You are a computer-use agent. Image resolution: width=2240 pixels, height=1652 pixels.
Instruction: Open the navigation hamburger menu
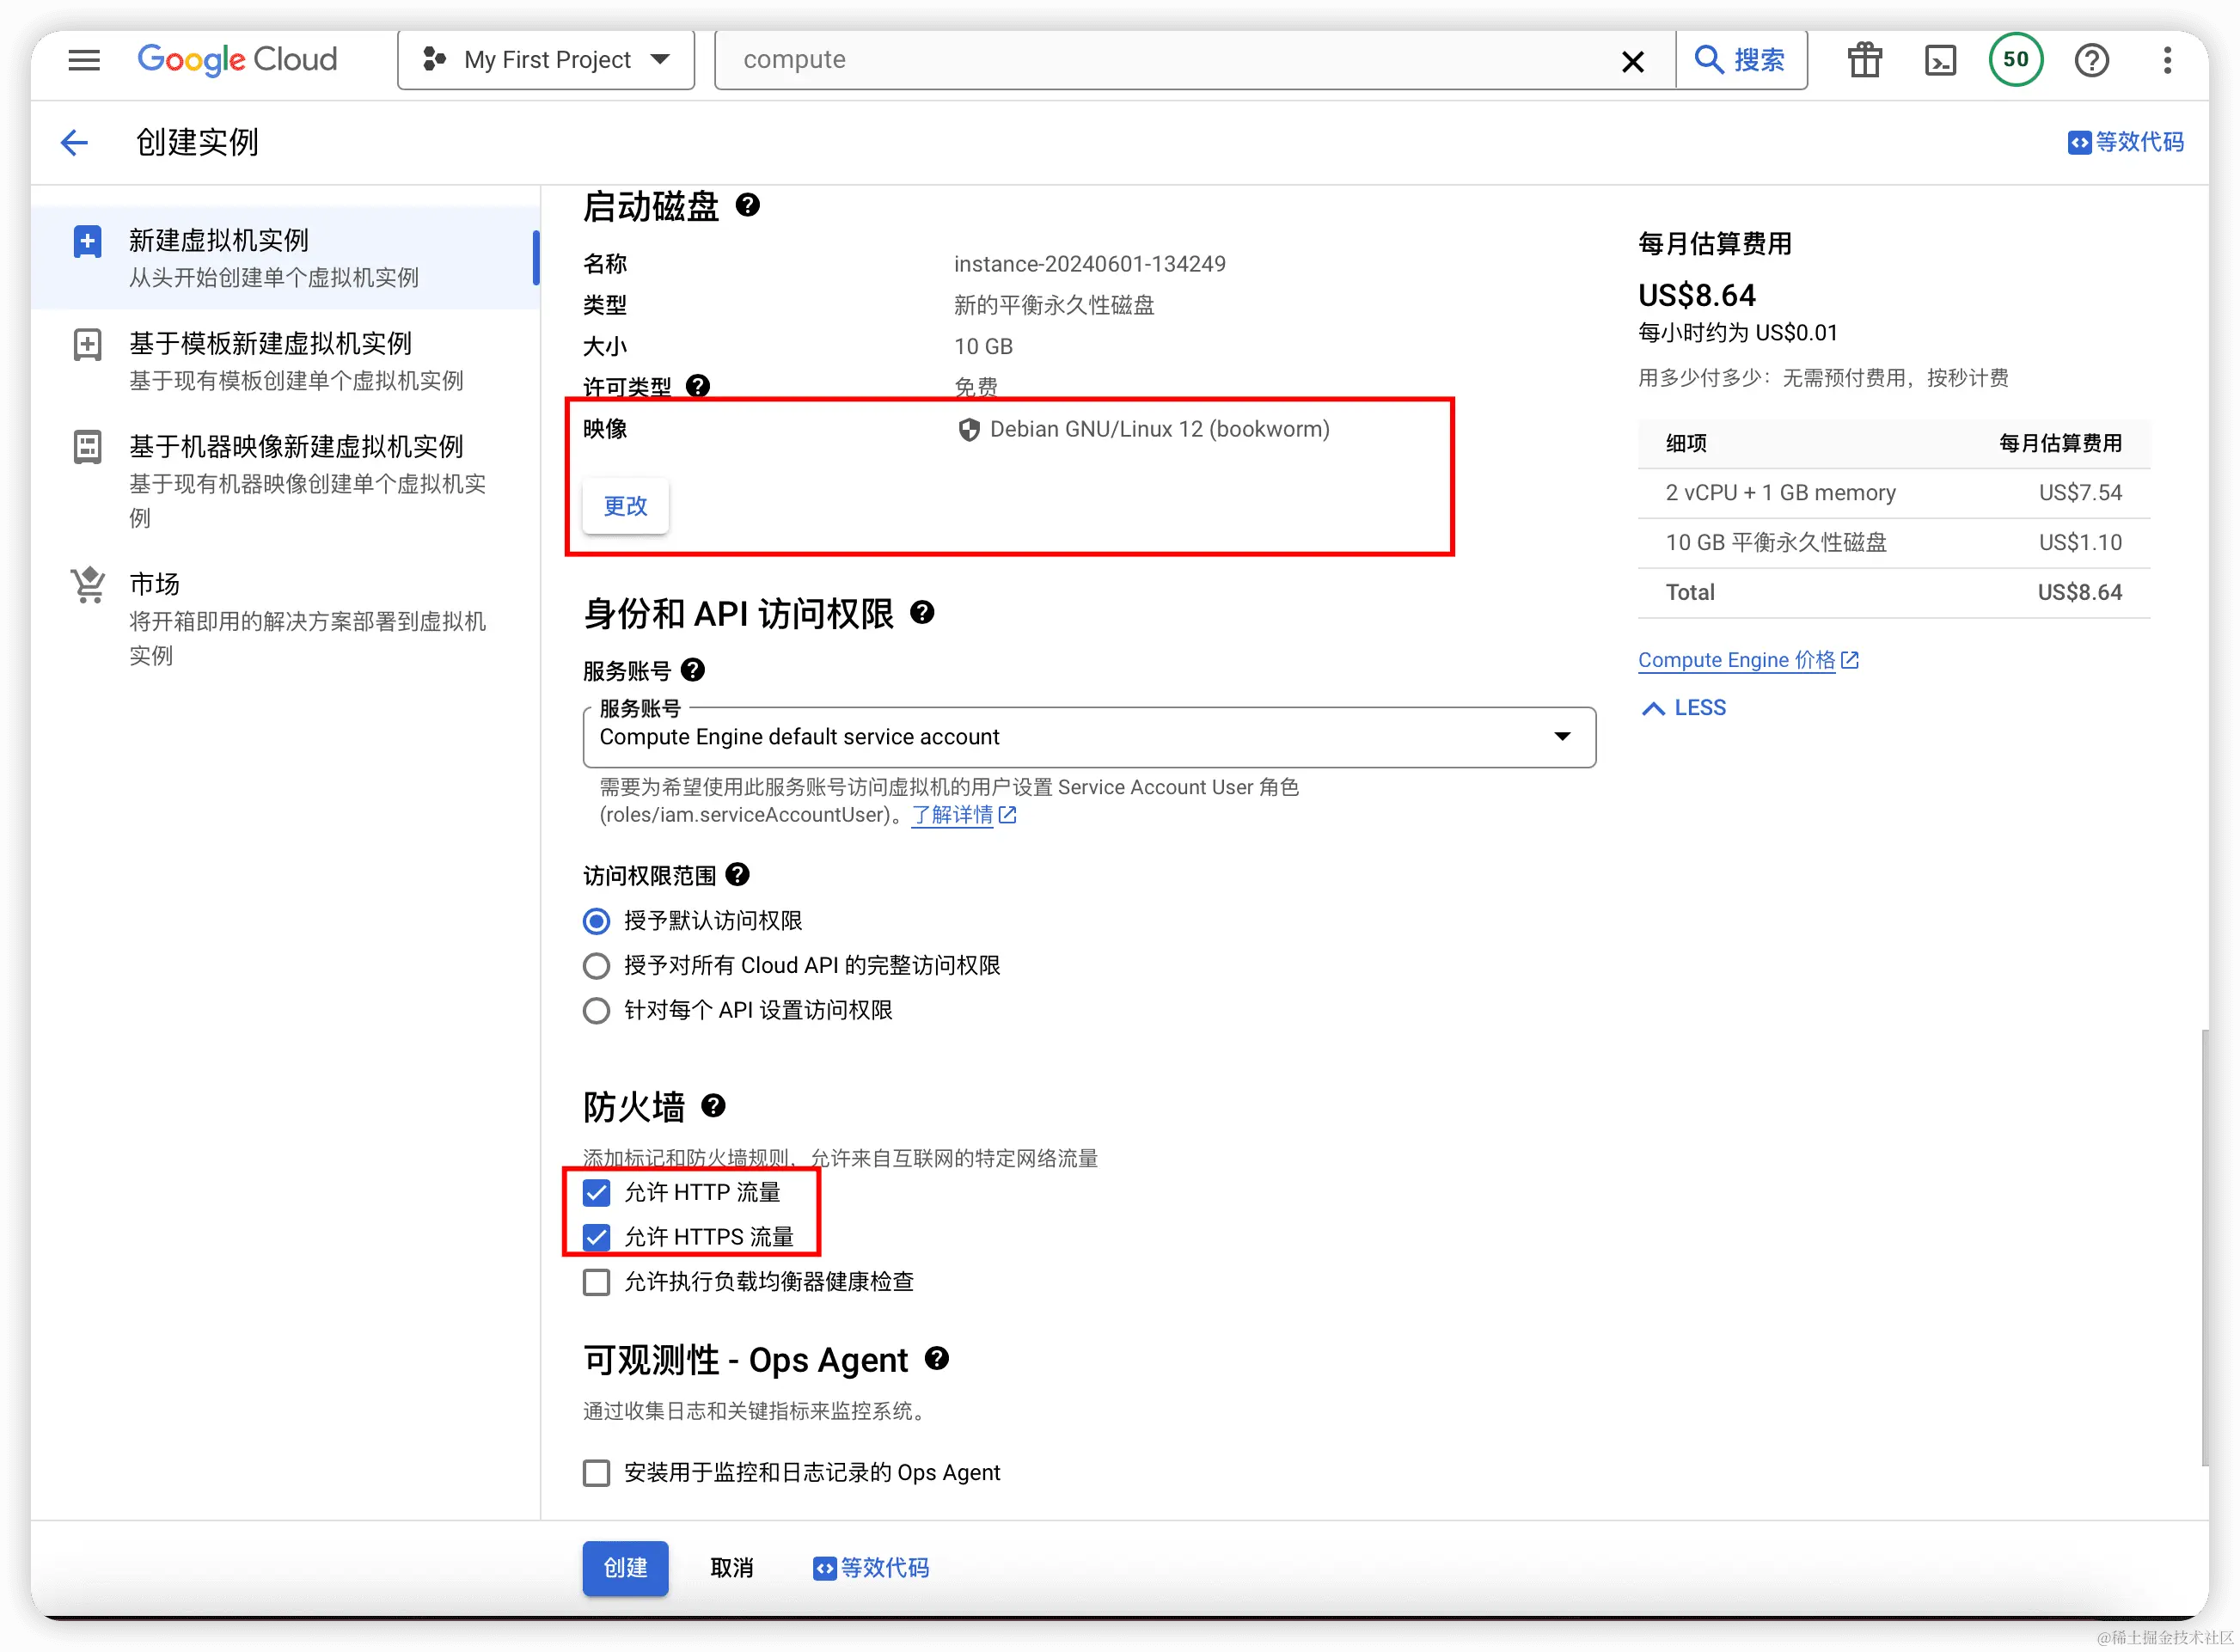(84, 60)
